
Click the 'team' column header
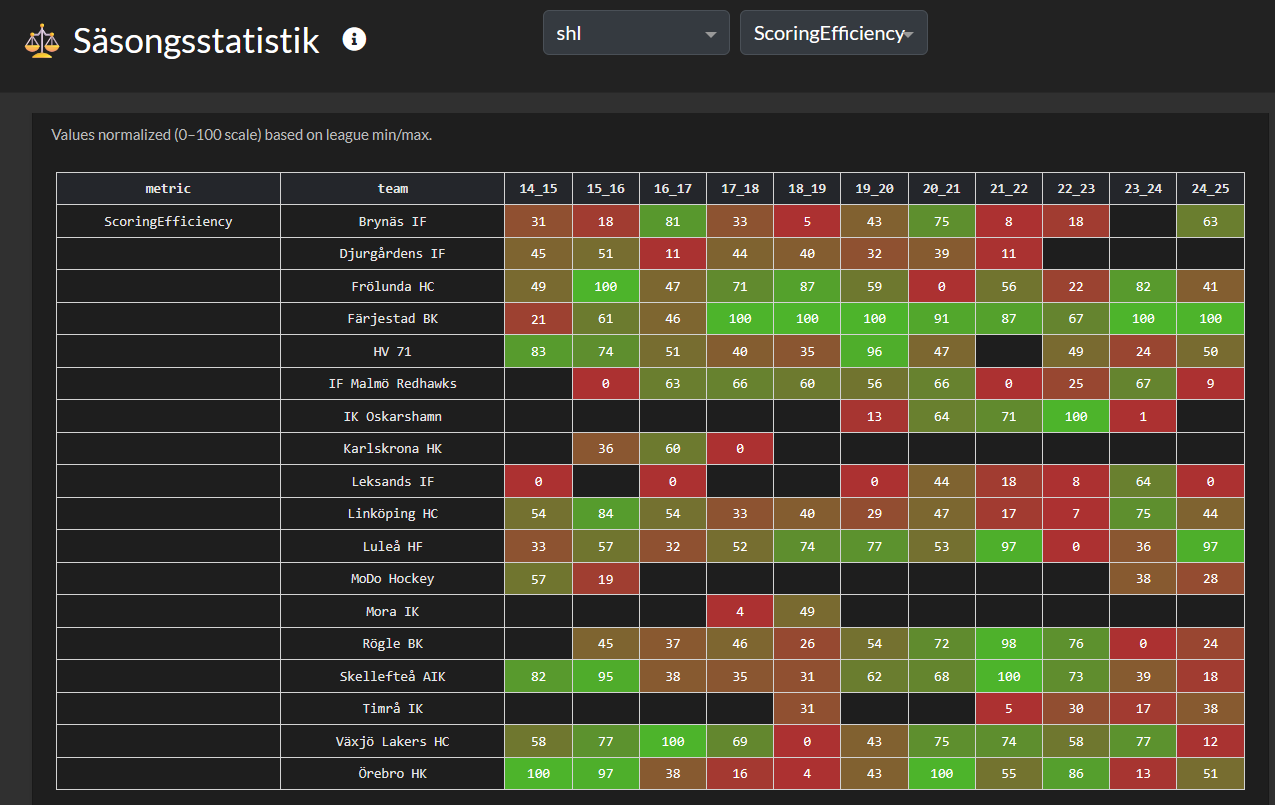point(392,188)
